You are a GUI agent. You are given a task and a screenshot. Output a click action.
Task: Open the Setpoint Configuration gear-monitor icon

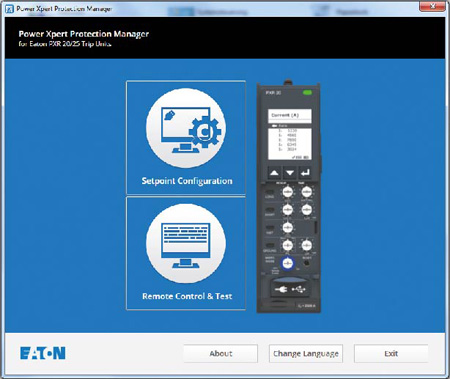coord(186,128)
